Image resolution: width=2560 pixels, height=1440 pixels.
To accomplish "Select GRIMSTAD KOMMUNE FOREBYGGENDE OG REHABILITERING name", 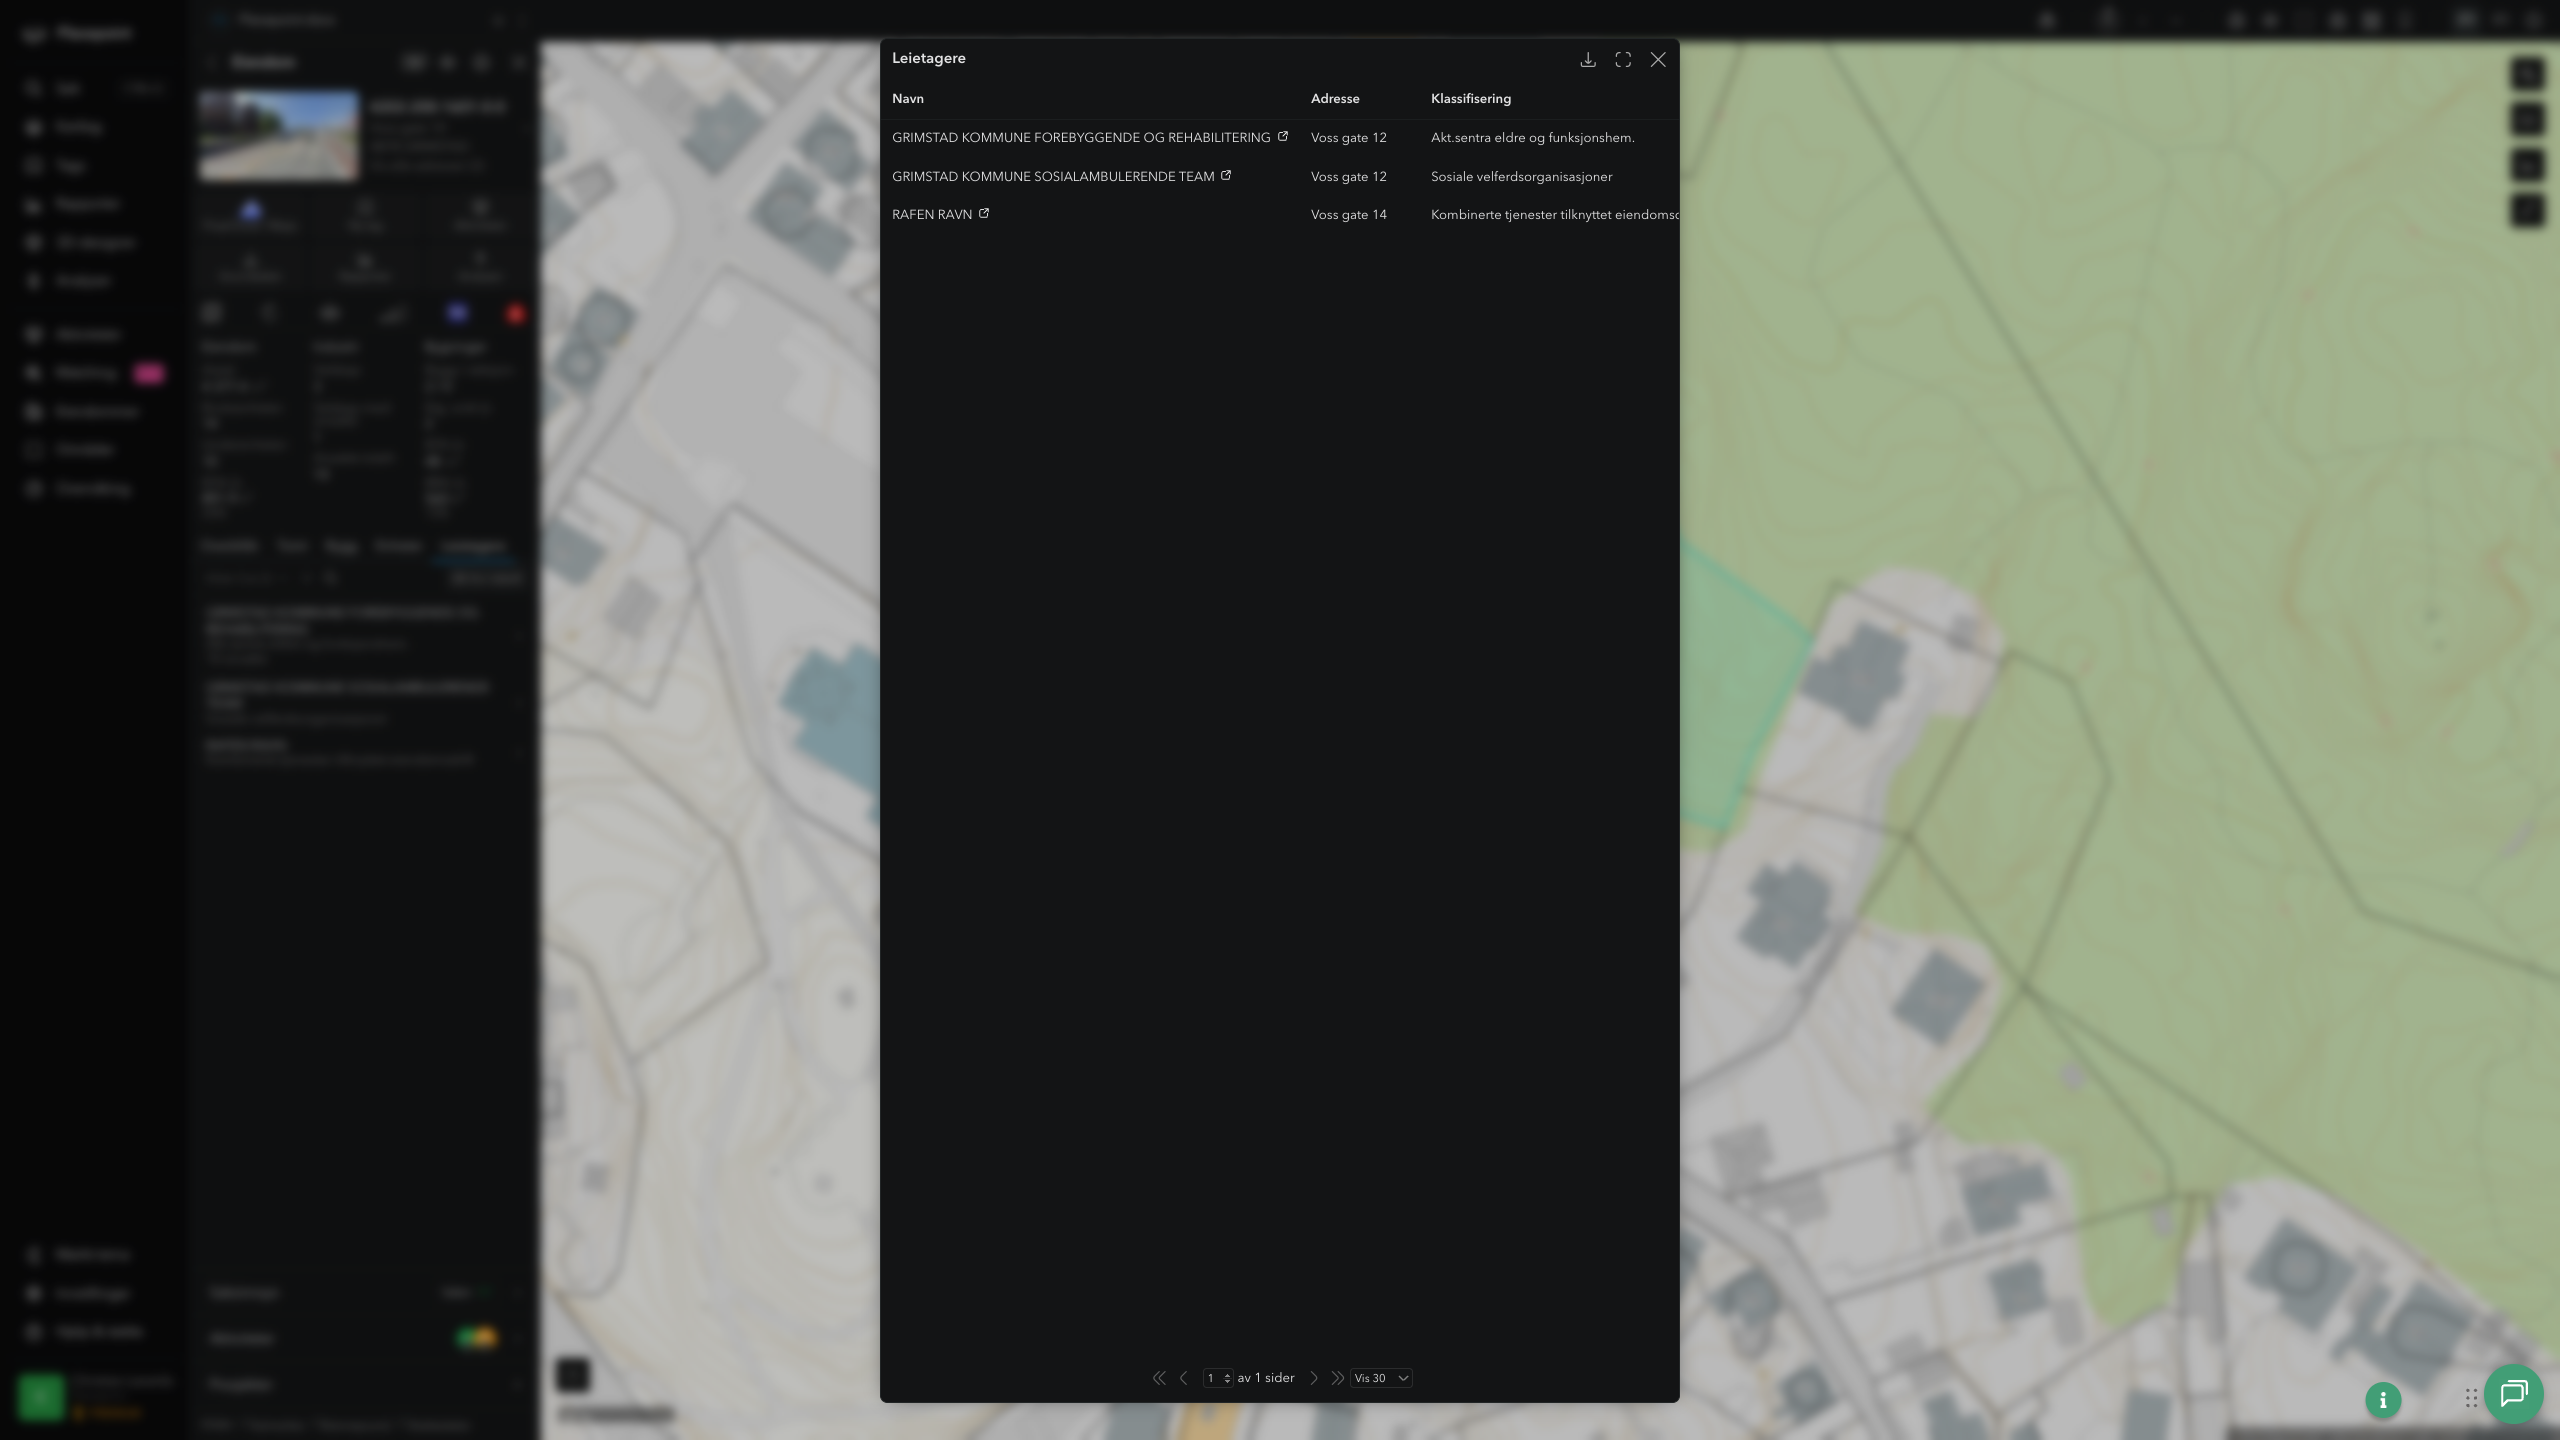I will (x=1081, y=138).
